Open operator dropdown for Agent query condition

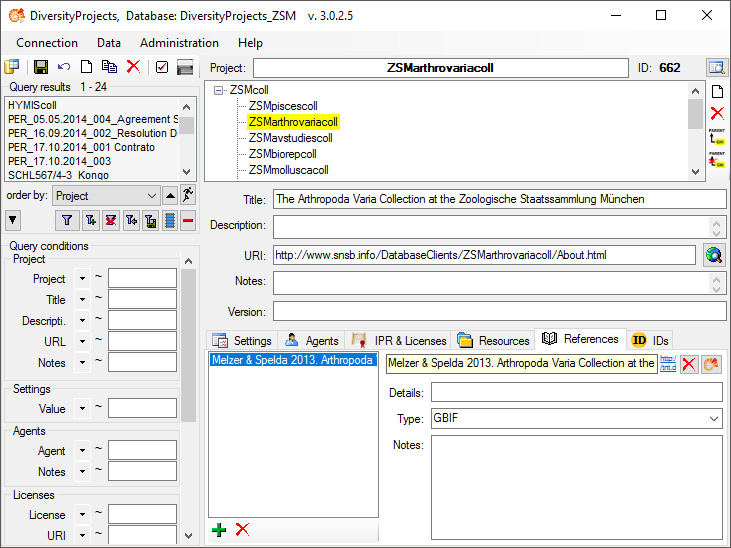click(x=83, y=451)
